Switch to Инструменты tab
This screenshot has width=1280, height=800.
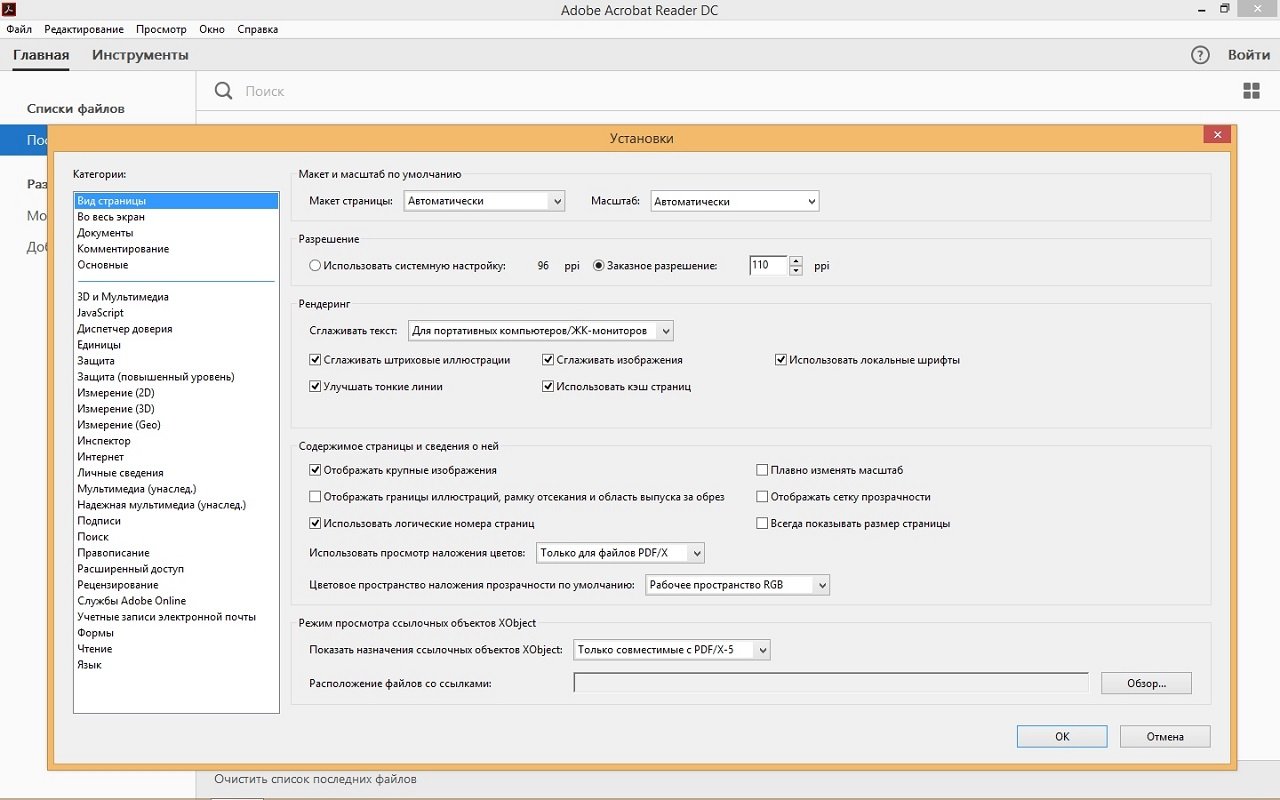click(140, 55)
